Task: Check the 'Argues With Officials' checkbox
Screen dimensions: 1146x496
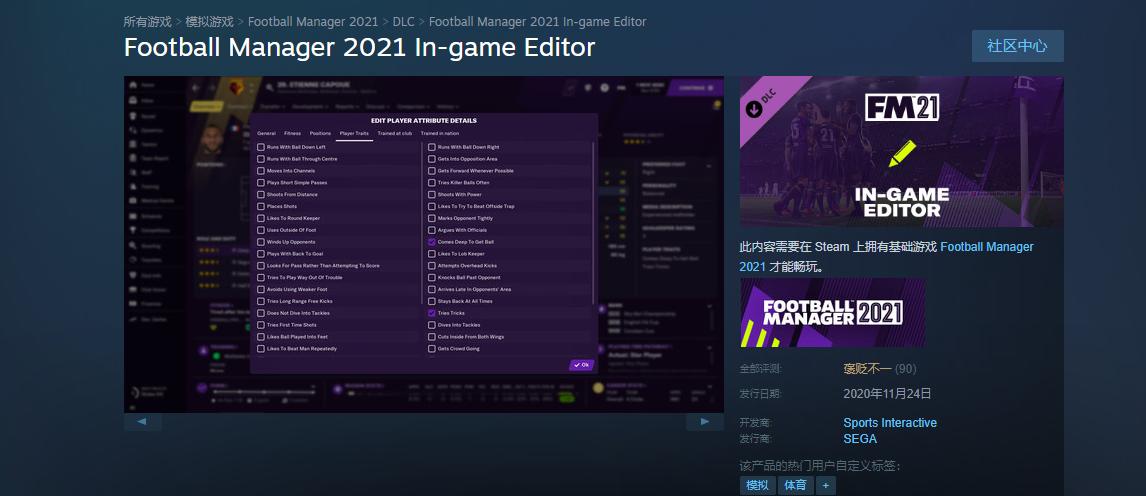Action: pos(432,230)
